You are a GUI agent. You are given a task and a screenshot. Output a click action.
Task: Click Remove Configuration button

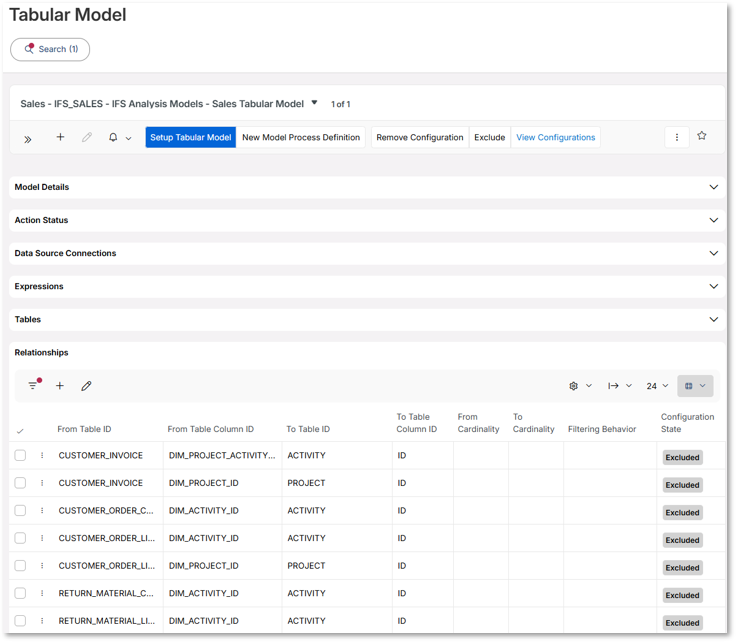pos(420,138)
